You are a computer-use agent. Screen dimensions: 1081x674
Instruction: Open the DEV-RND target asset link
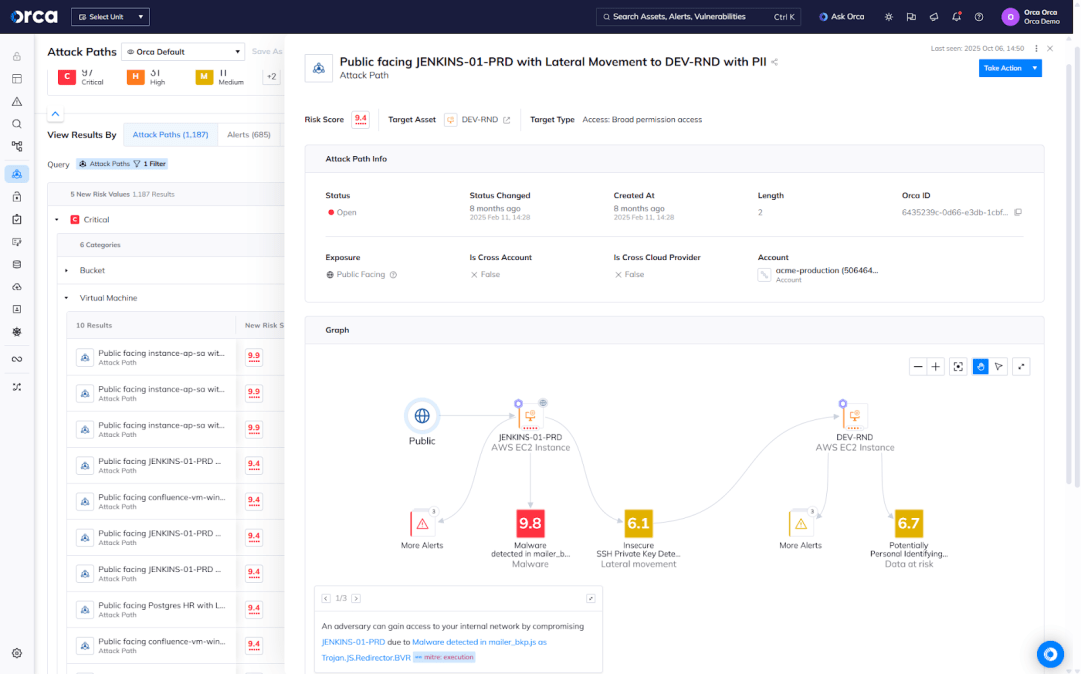[x=479, y=118]
